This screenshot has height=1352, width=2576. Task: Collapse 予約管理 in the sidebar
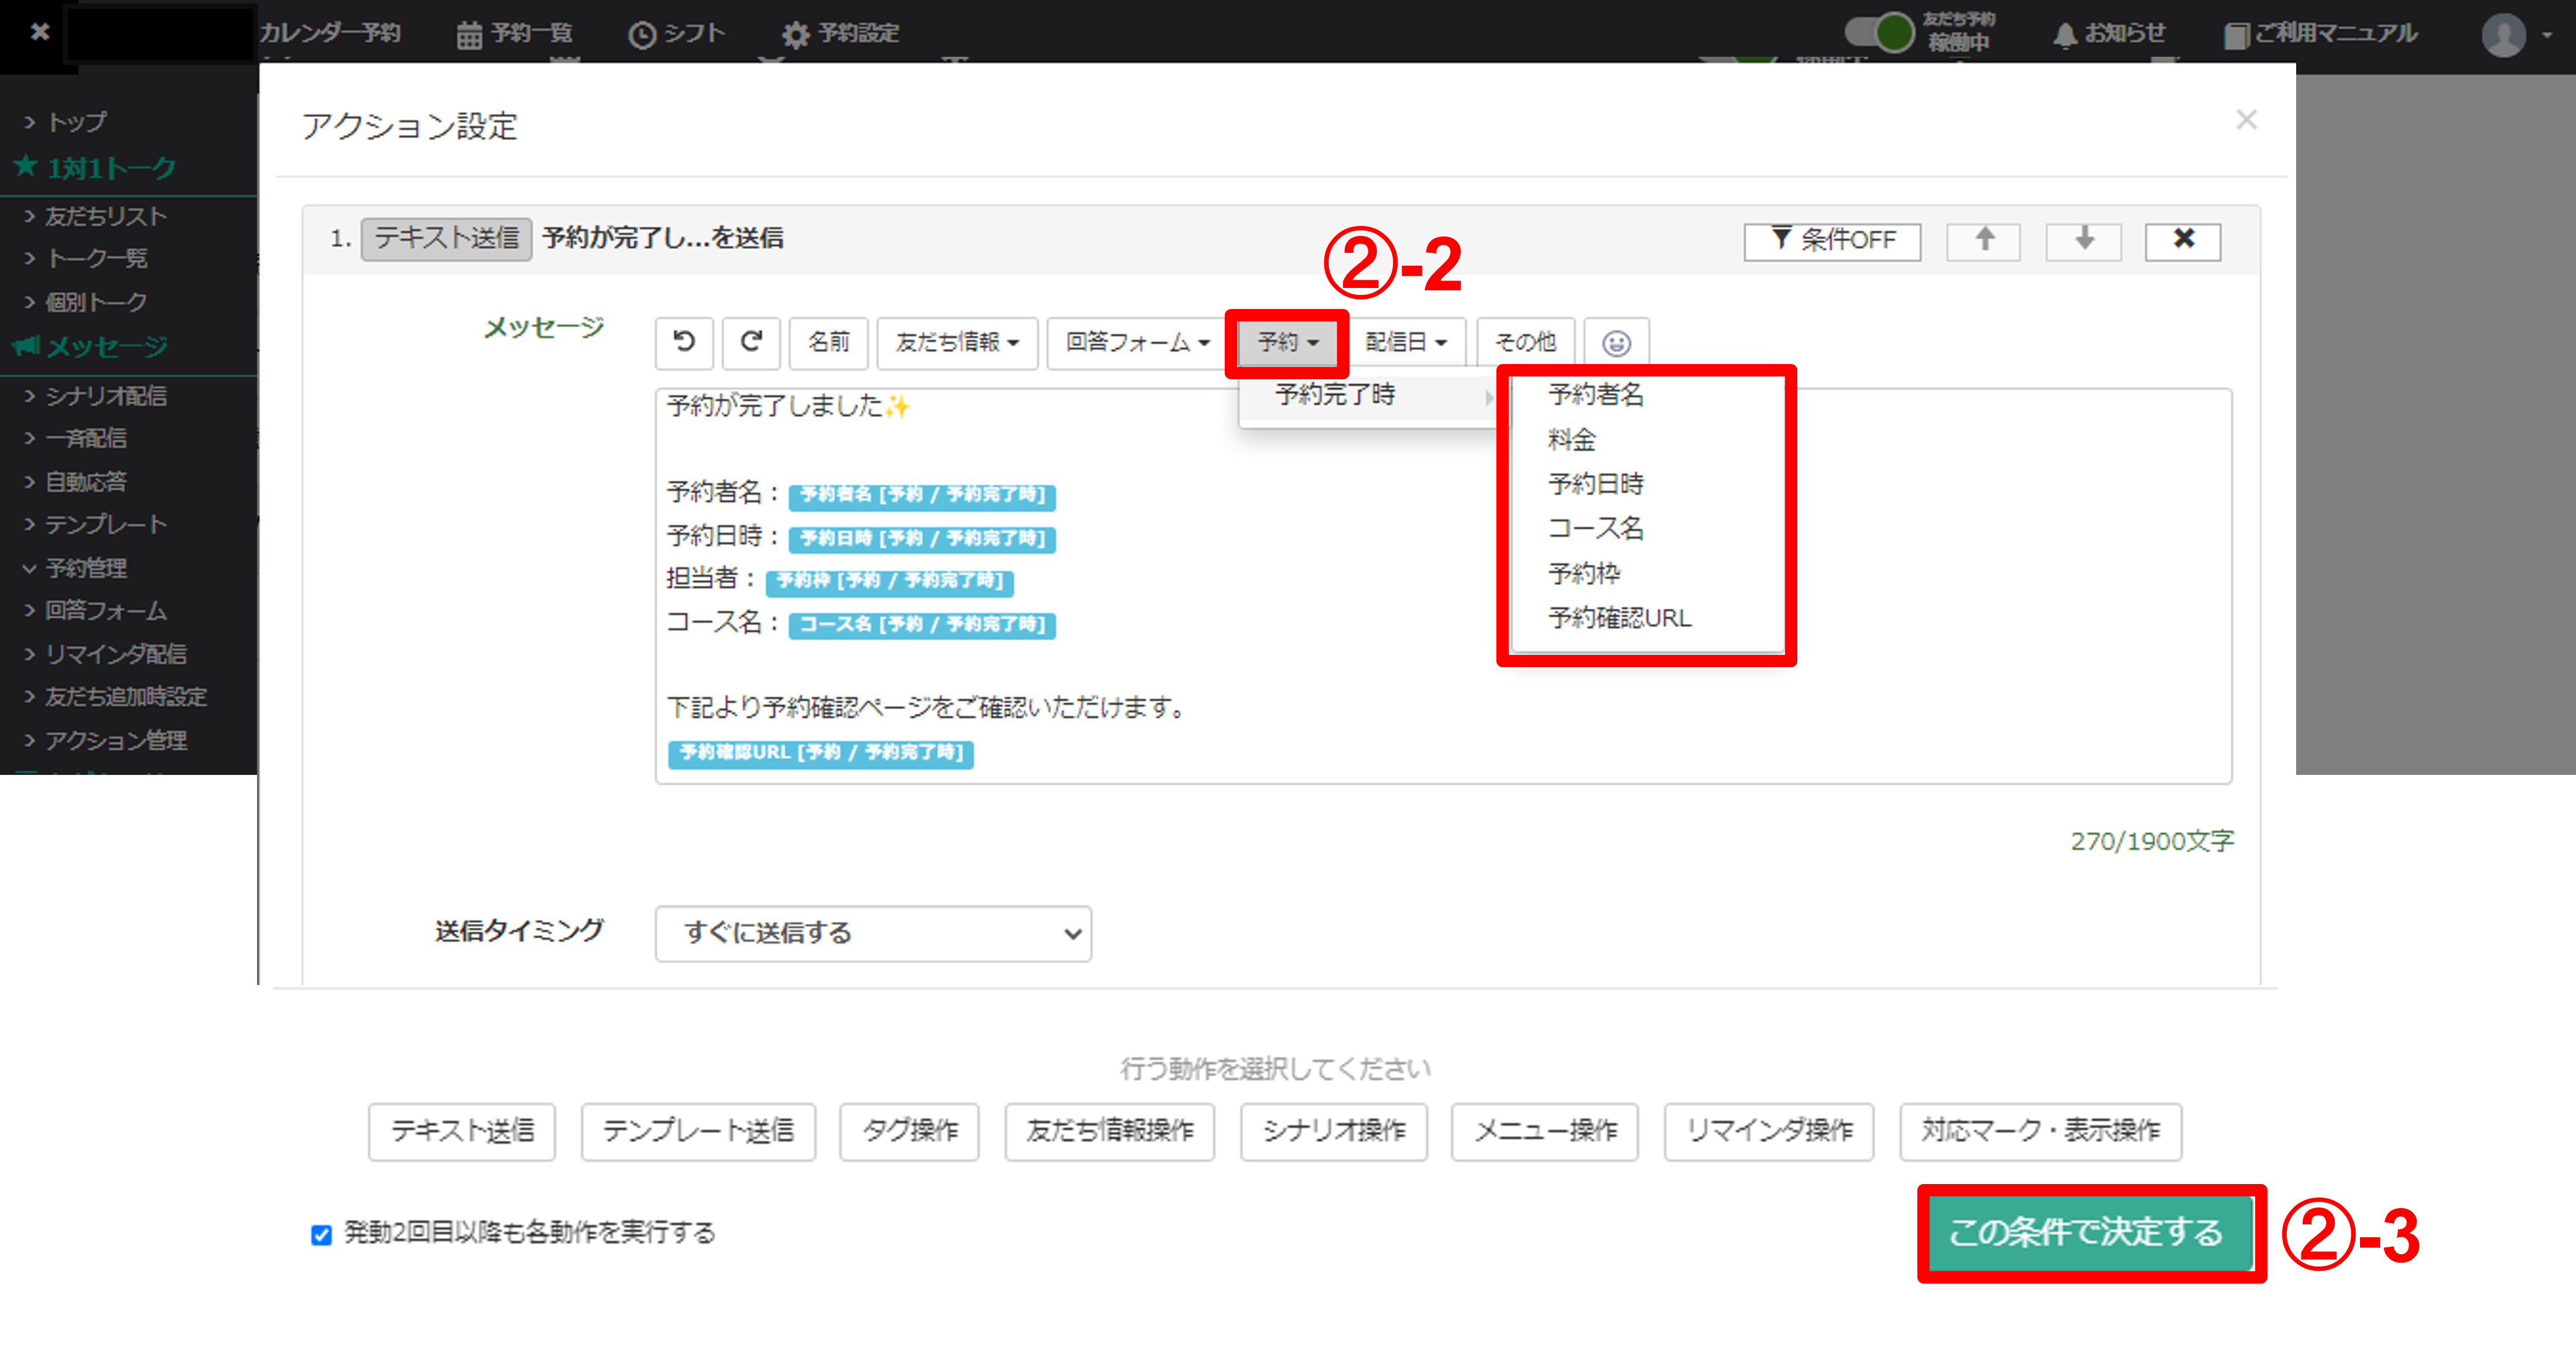[x=85, y=568]
